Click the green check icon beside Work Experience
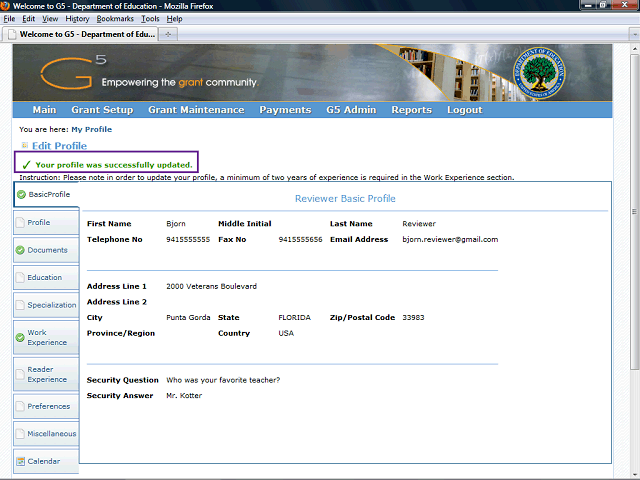The width and height of the screenshot is (640, 480). (20, 338)
